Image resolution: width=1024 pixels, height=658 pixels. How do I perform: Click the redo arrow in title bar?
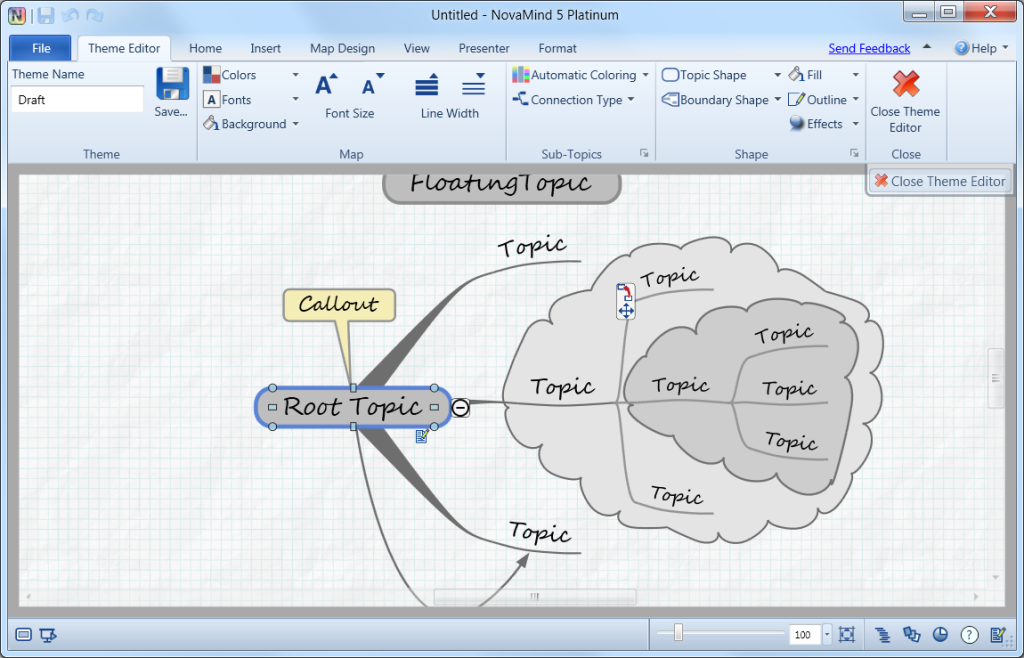[x=95, y=15]
